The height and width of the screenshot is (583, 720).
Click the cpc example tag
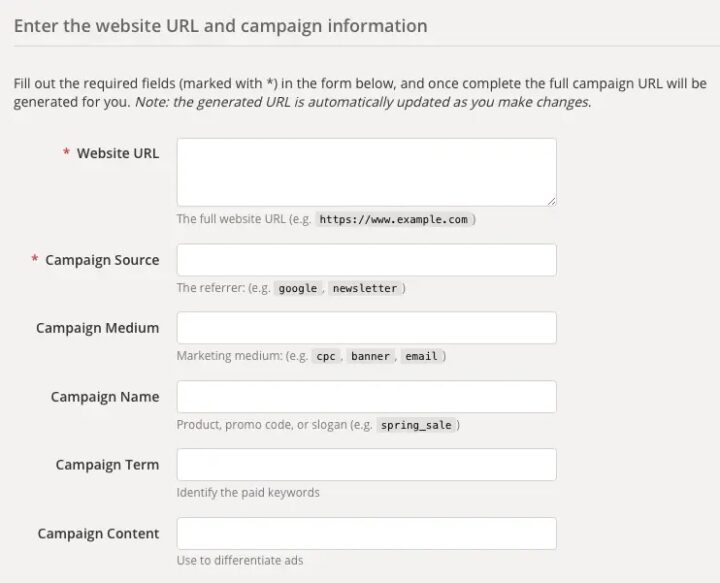pos(325,356)
